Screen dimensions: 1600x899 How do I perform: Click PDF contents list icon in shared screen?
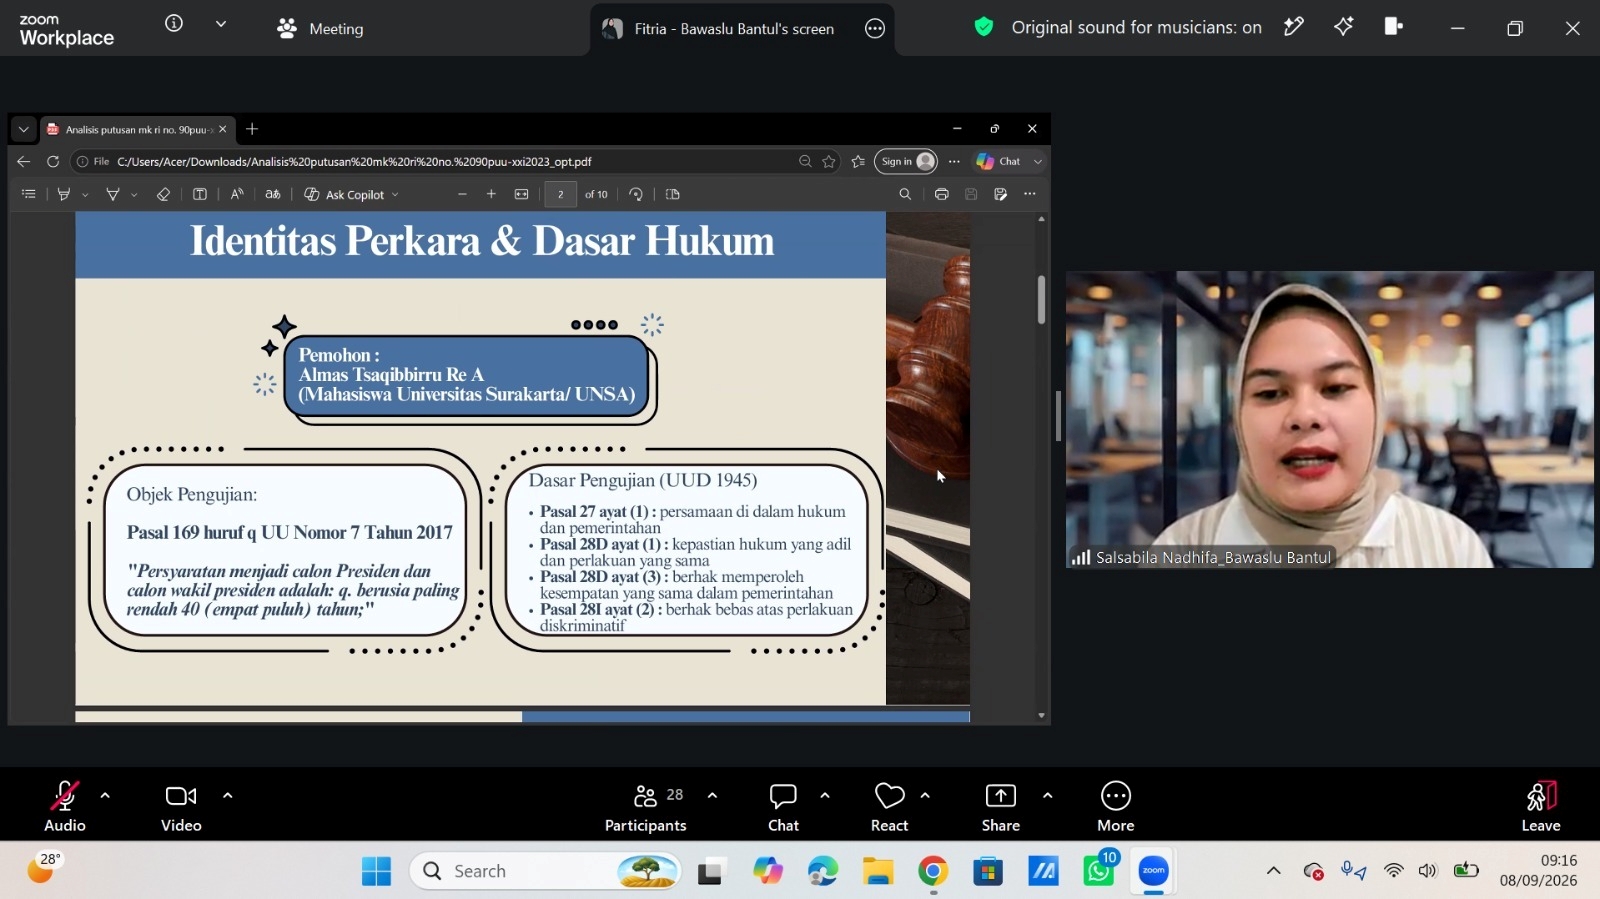coord(29,194)
